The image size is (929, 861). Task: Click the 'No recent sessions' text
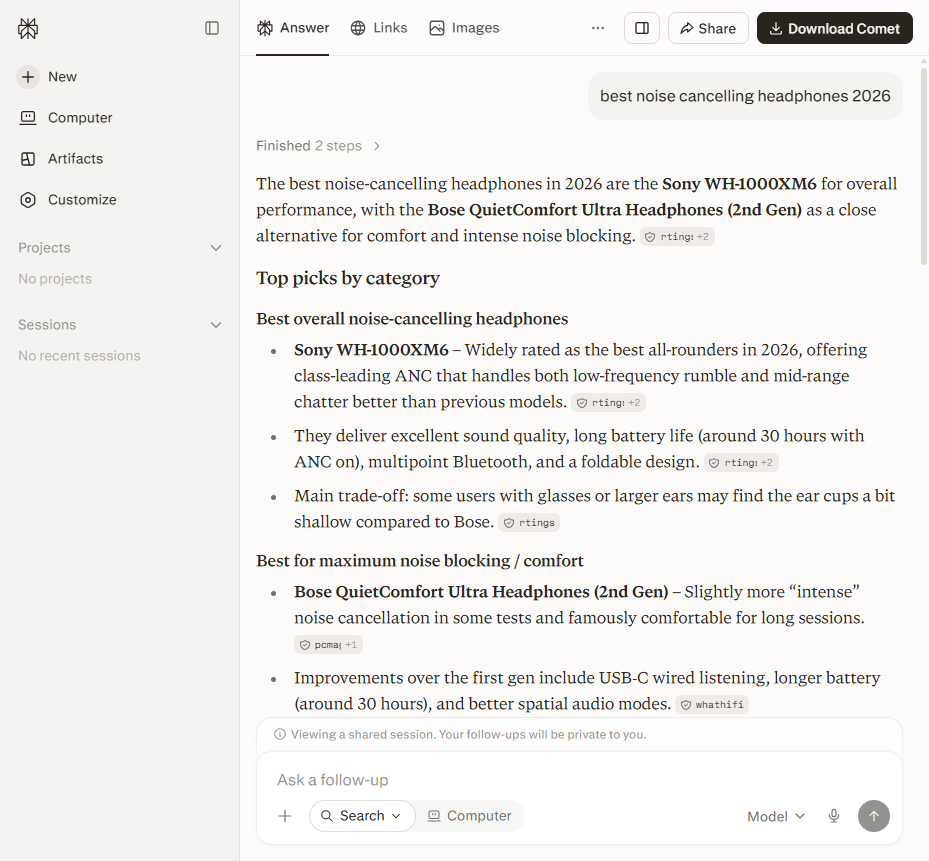pos(79,356)
